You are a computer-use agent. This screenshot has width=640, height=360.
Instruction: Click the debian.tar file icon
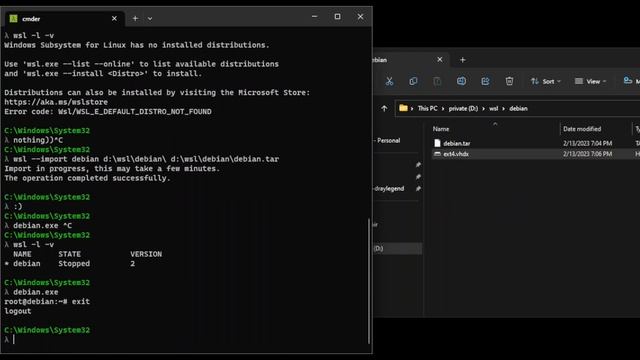click(437, 143)
